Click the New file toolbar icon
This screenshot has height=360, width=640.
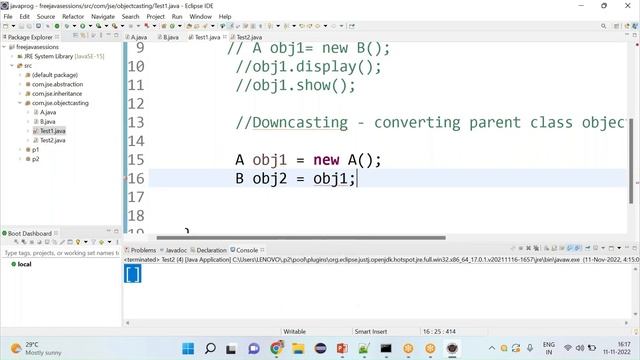click(6, 26)
